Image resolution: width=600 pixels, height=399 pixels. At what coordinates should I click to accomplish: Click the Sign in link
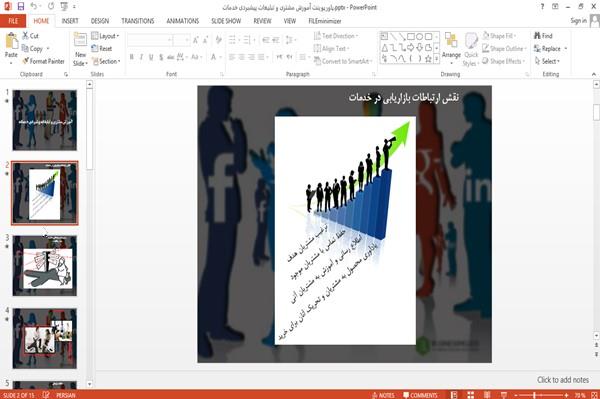click(x=578, y=21)
